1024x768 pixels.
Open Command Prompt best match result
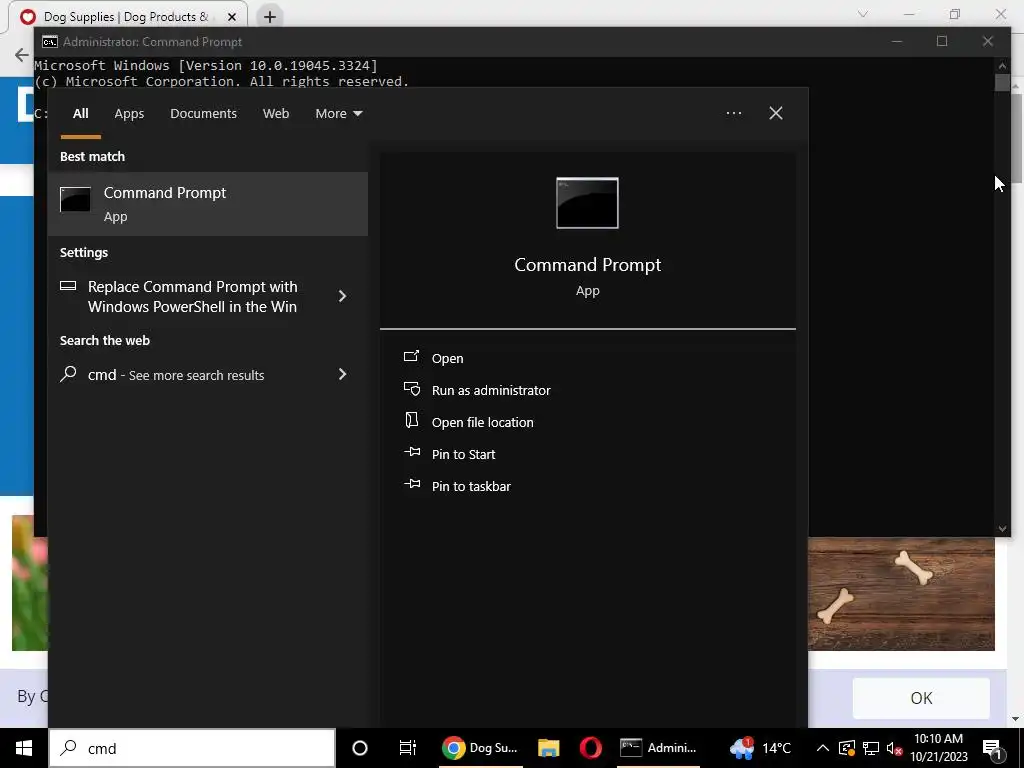[208, 204]
